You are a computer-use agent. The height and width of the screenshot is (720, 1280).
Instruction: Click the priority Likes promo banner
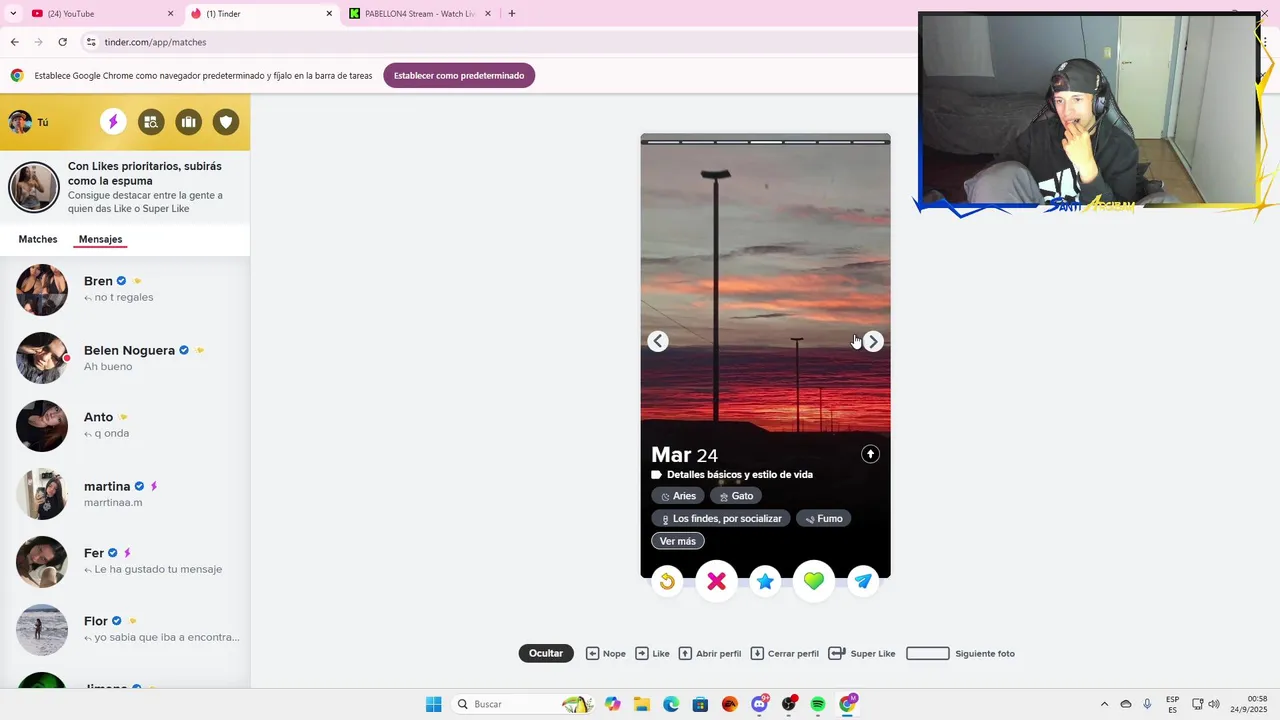125,188
